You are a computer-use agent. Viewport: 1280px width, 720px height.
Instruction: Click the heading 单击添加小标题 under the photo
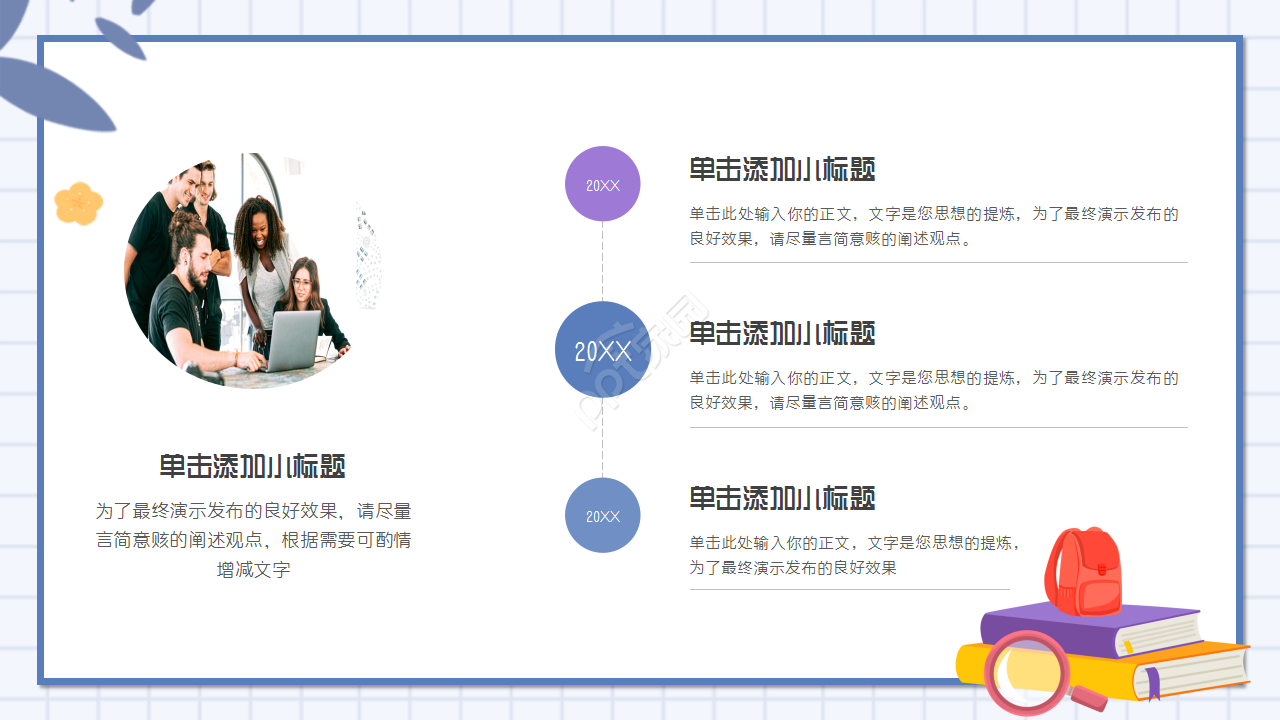click(x=253, y=466)
